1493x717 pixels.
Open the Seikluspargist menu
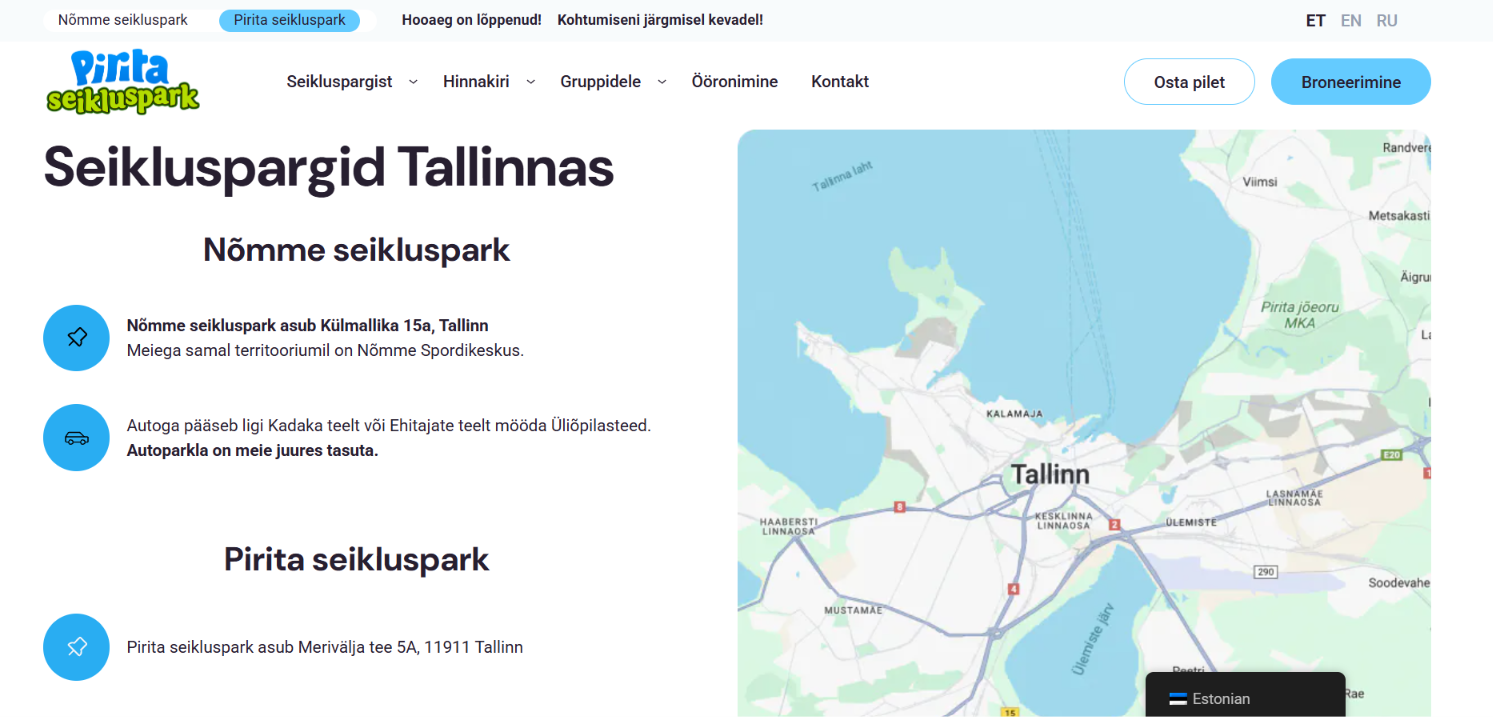339,82
